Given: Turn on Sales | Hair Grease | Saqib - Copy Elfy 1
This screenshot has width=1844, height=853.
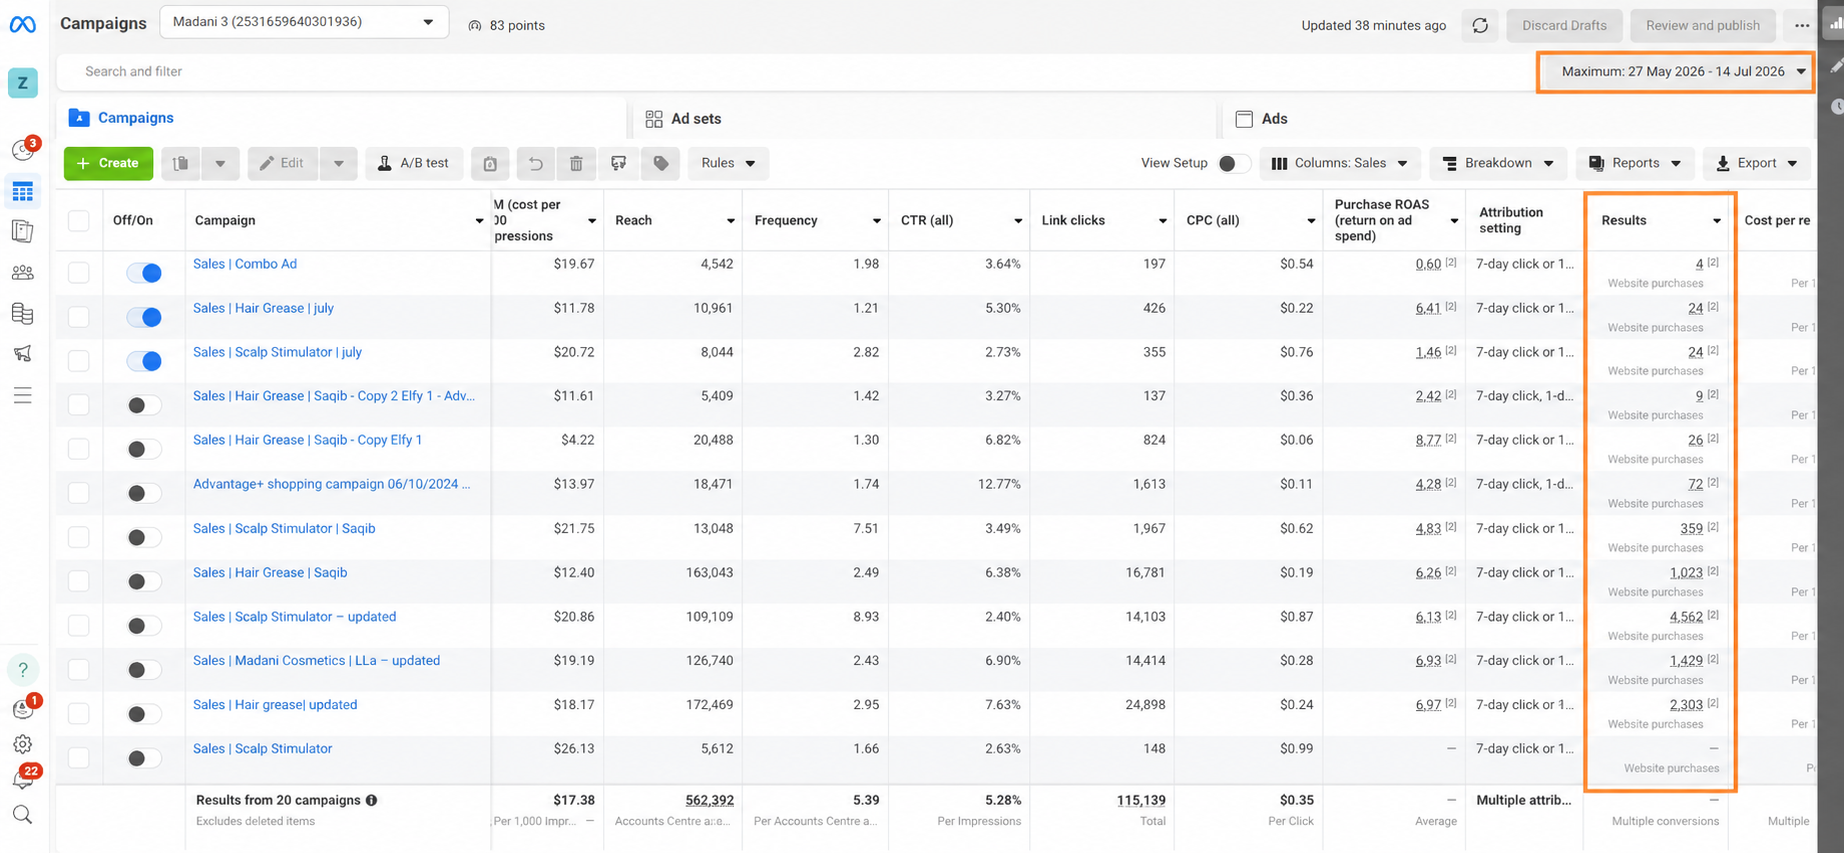Looking at the screenshot, I should tap(144, 449).
